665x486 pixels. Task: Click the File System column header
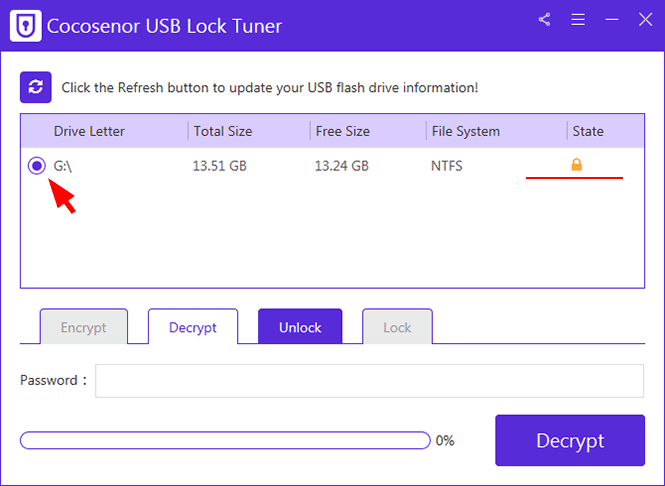point(466,131)
